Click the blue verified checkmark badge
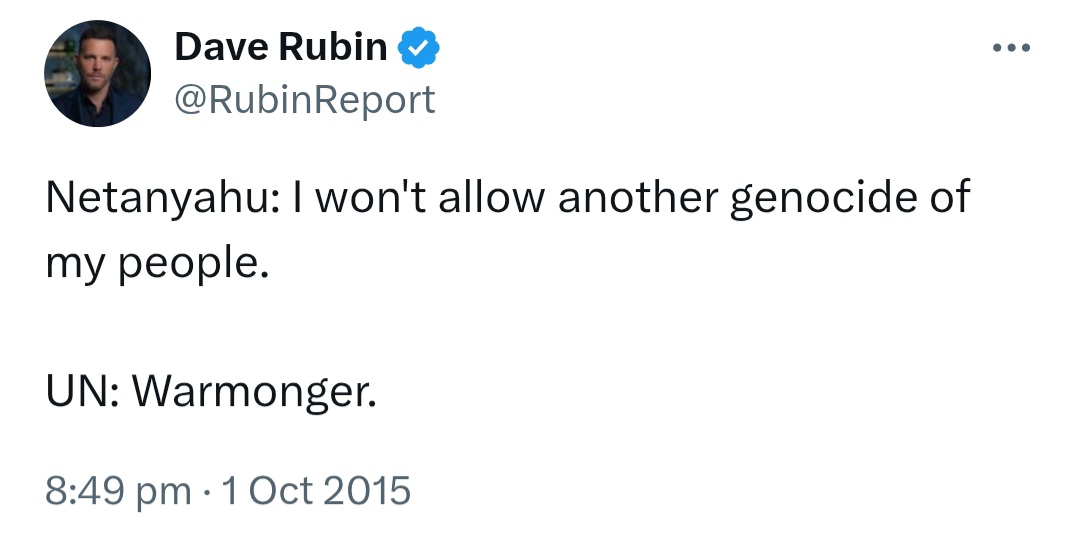Viewport: 1080px width, 537px height. coord(419,48)
